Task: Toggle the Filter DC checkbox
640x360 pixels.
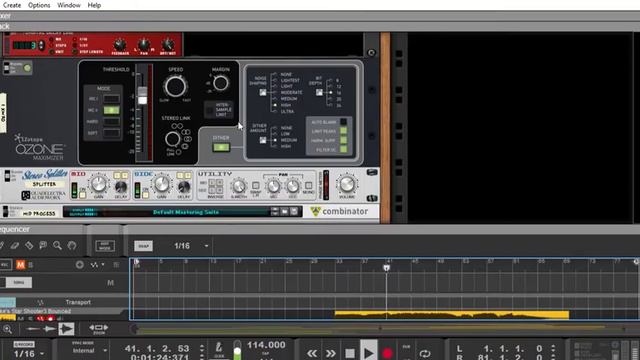Action: (344, 150)
